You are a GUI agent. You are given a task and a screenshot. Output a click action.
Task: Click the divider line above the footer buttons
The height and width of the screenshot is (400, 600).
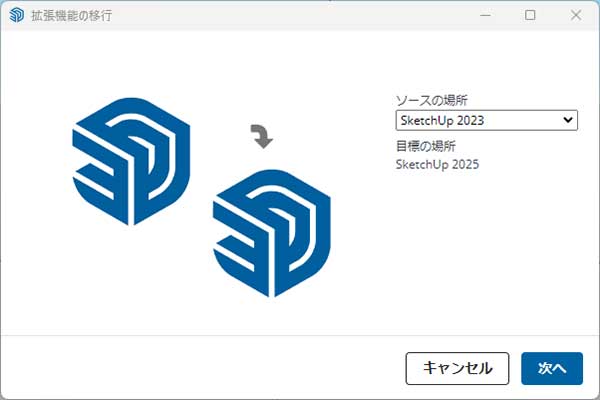[x=300, y=335]
